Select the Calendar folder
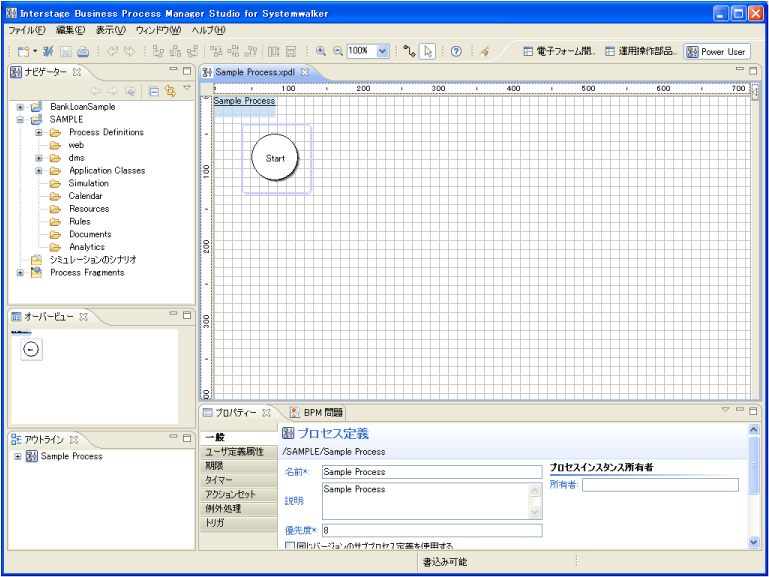Viewport: 769px width, 577px height. coord(85,196)
